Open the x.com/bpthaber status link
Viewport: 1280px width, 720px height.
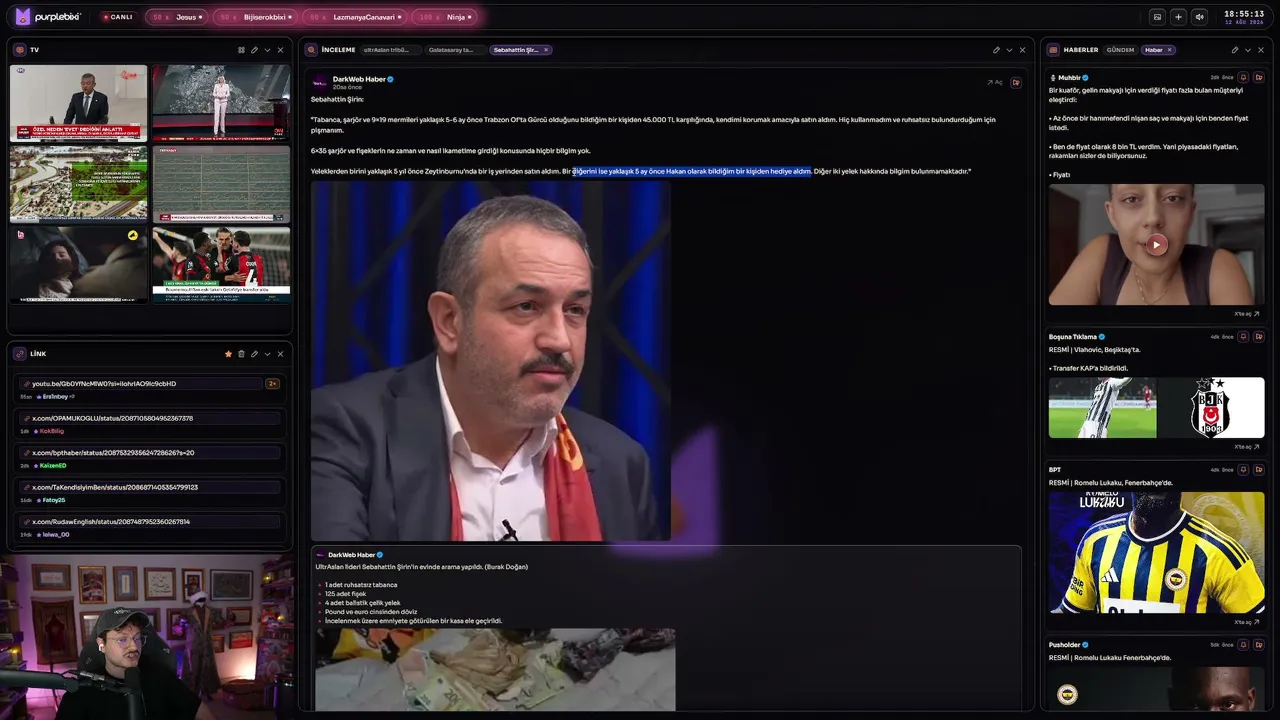[150, 453]
